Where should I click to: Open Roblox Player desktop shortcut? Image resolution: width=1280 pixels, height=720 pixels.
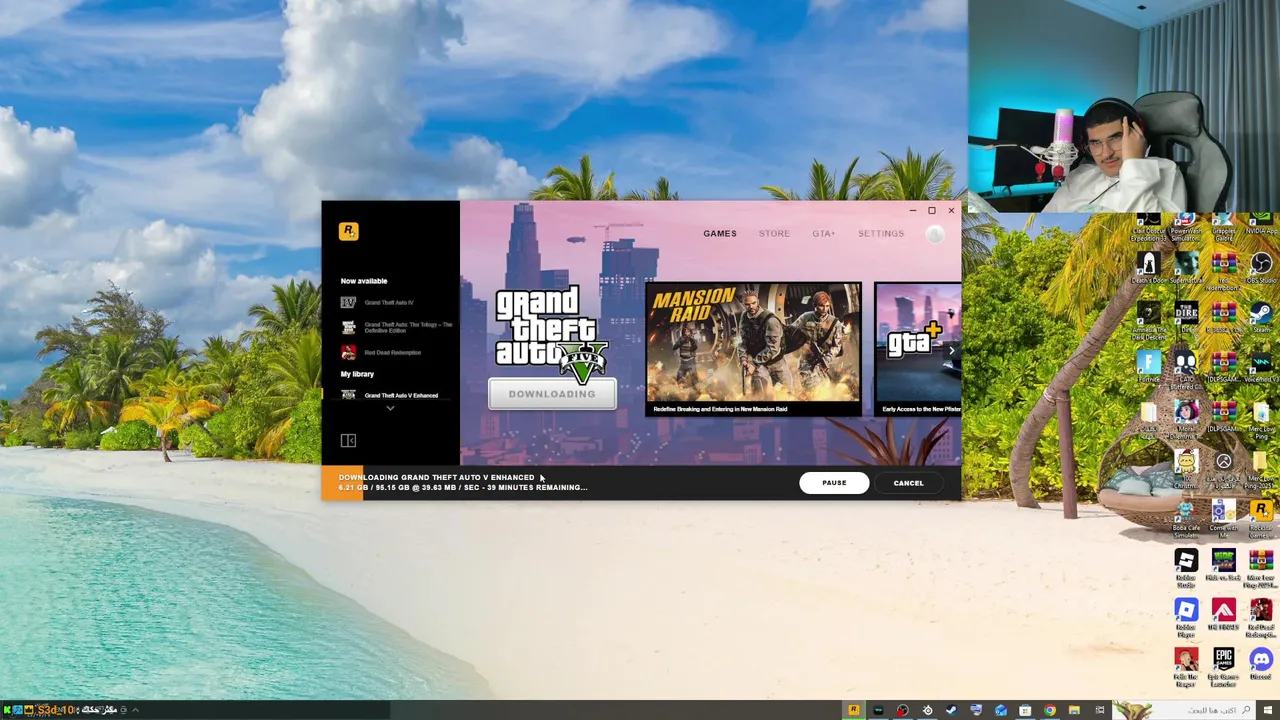(1186, 615)
